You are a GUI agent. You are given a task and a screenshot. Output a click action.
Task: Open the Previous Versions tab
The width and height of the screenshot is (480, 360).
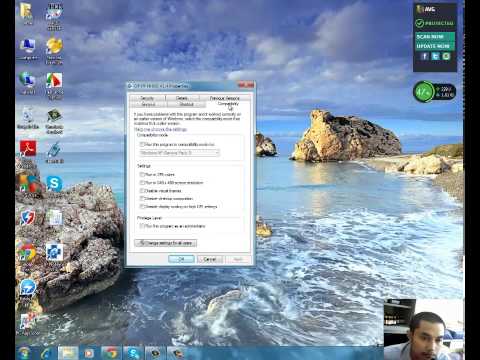[x=224, y=98]
